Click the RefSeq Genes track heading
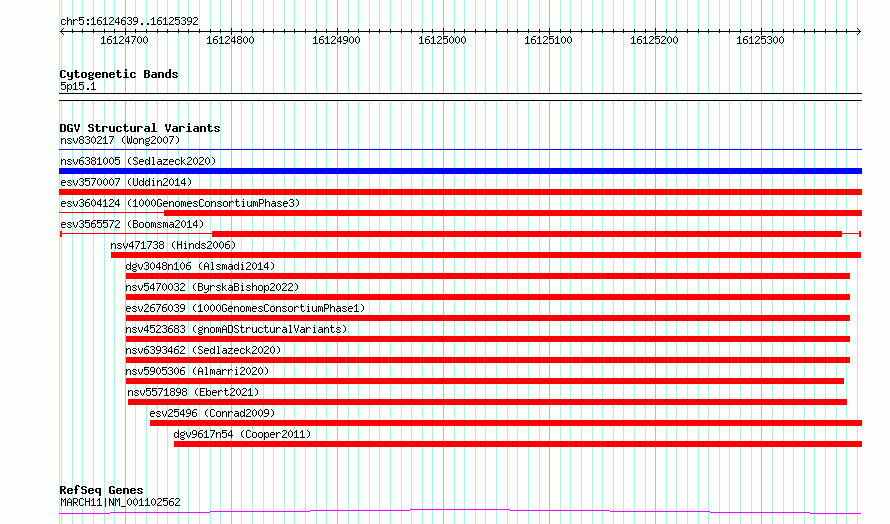890x524 pixels. click(101, 490)
